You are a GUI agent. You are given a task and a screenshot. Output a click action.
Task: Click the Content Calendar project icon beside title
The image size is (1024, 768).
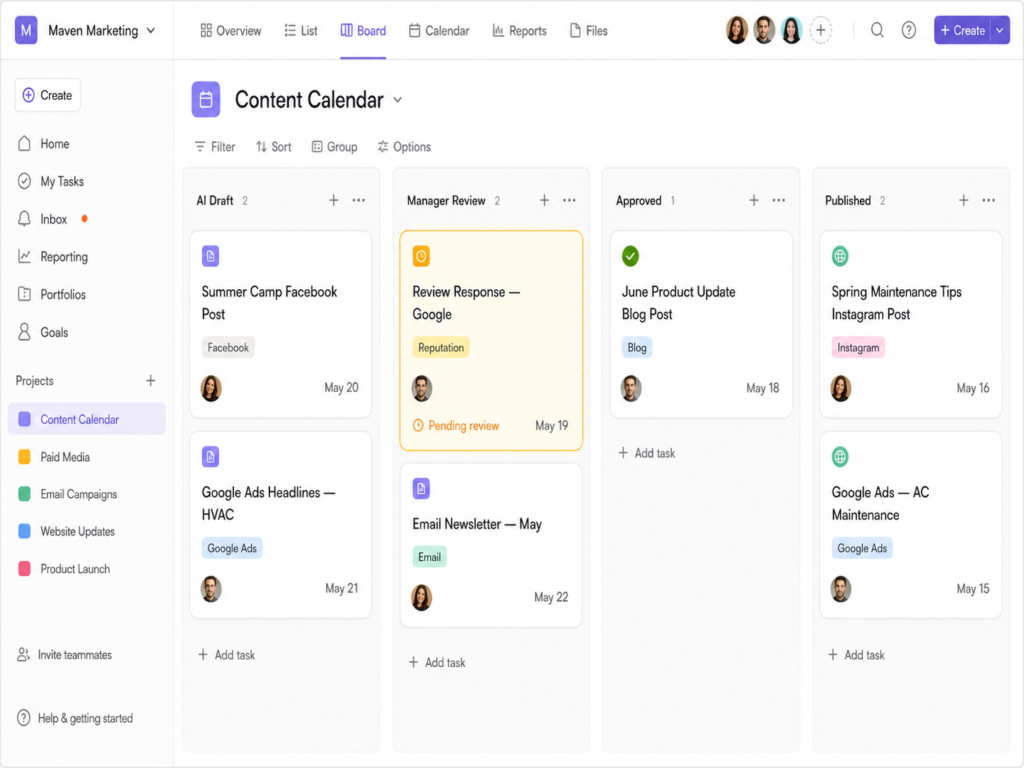pos(206,99)
